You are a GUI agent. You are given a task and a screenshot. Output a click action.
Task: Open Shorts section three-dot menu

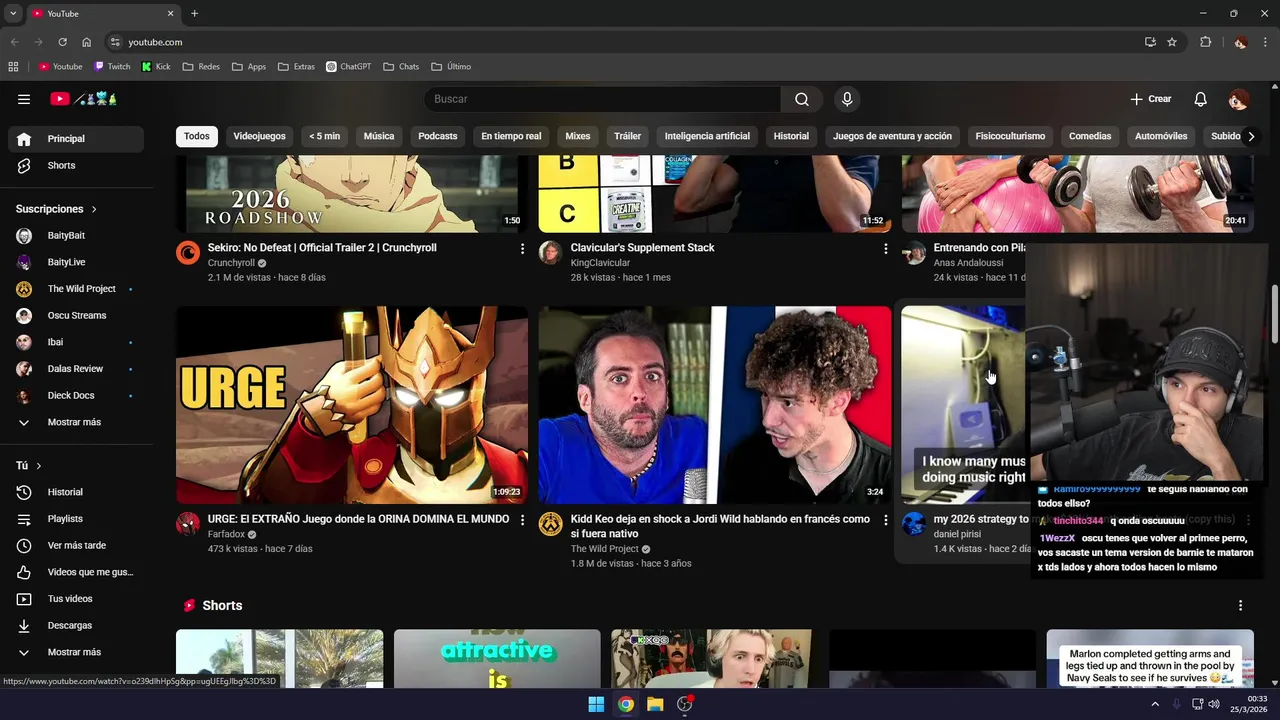coord(1240,606)
